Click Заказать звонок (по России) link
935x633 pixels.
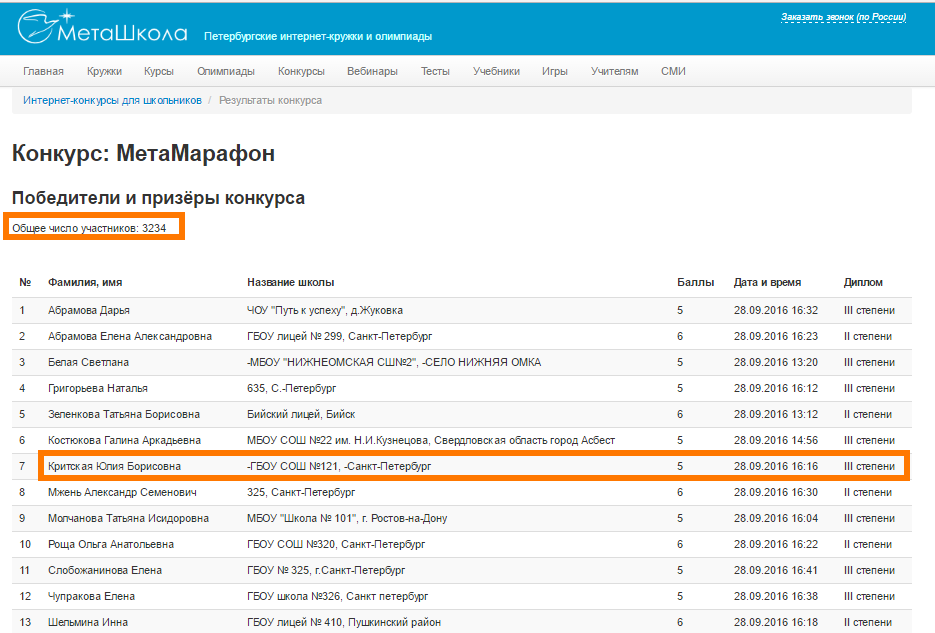pyautogui.click(x=844, y=17)
